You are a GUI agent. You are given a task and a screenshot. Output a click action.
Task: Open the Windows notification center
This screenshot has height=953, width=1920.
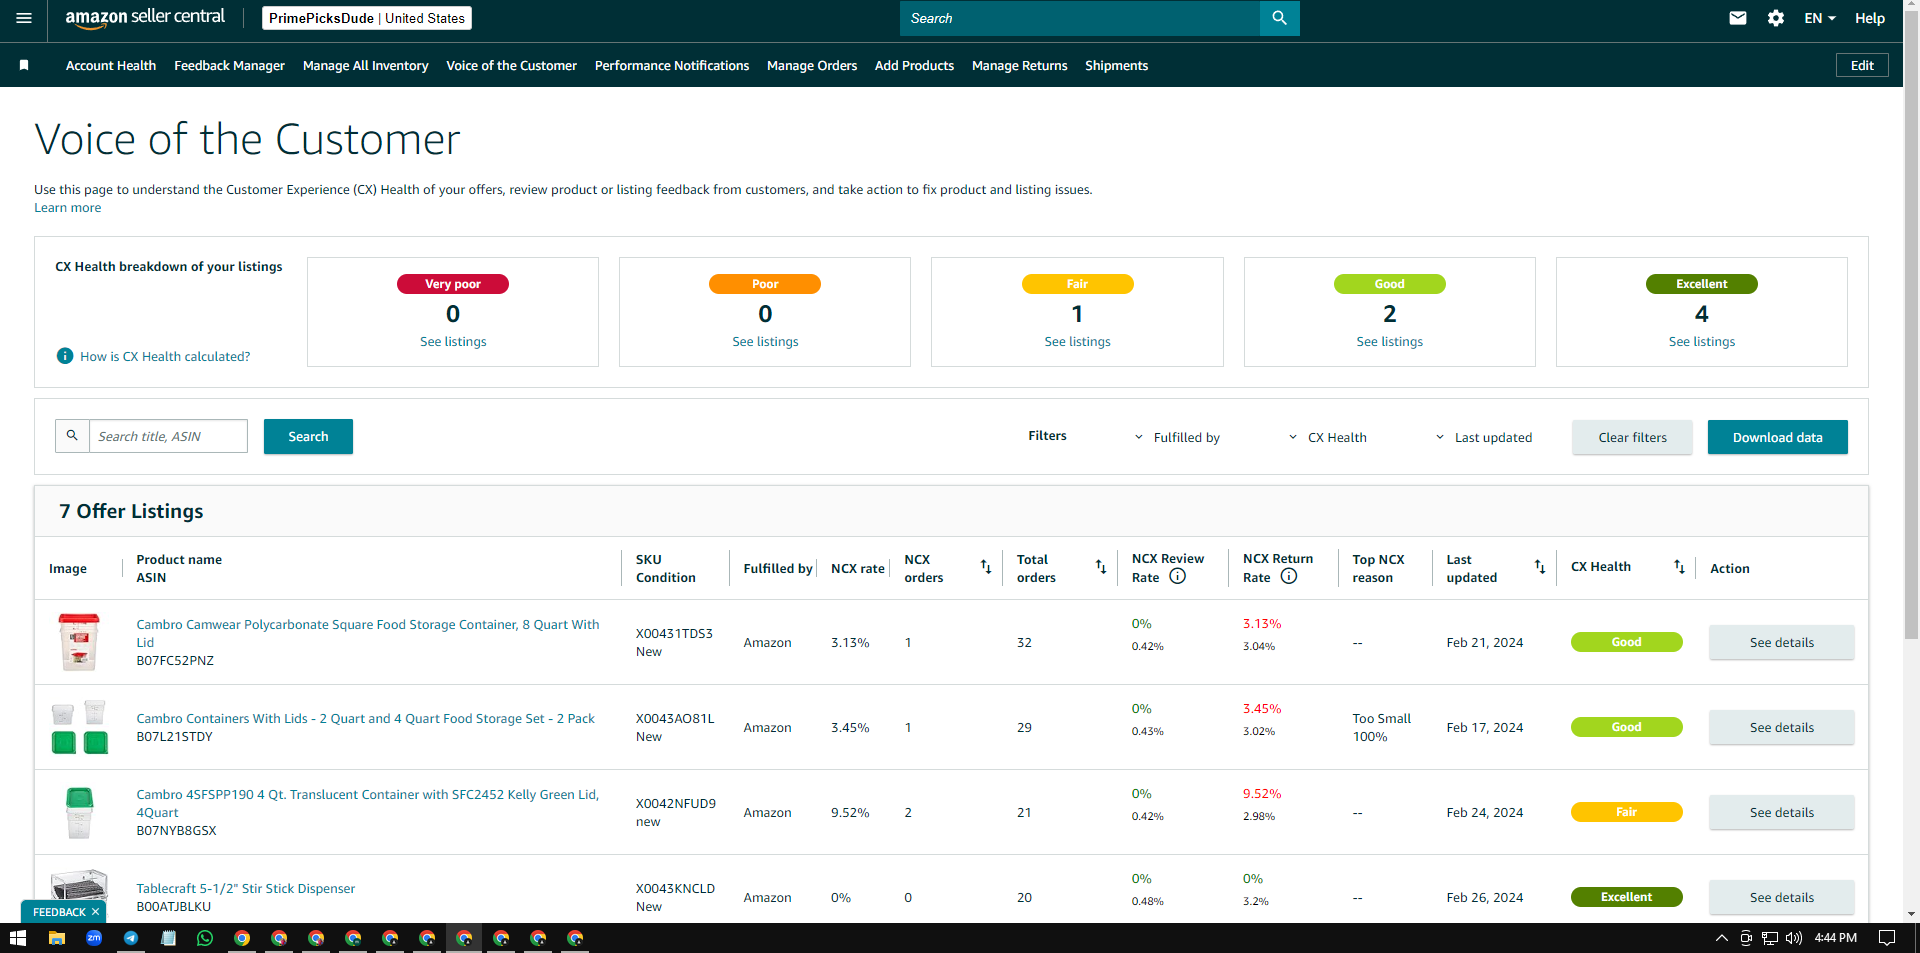coord(1886,938)
